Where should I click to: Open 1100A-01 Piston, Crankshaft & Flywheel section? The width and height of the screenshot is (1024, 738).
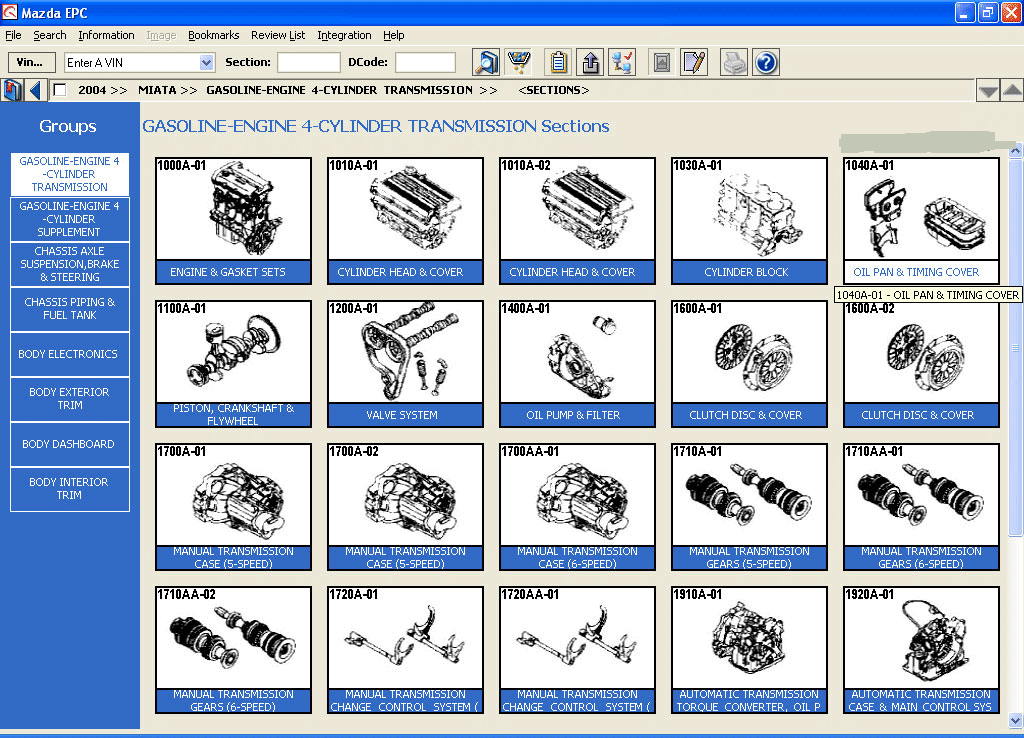233,364
